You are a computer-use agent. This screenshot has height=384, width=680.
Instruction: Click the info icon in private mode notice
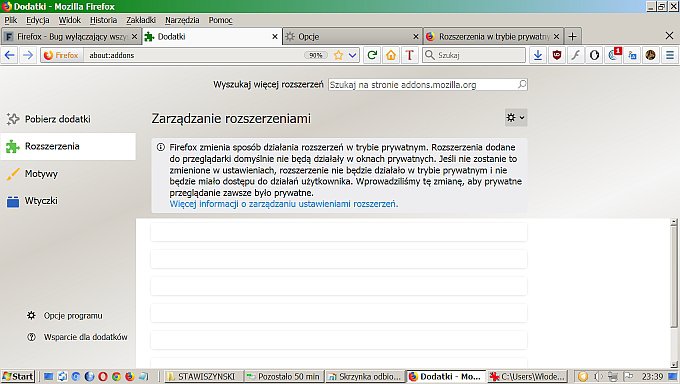point(160,147)
